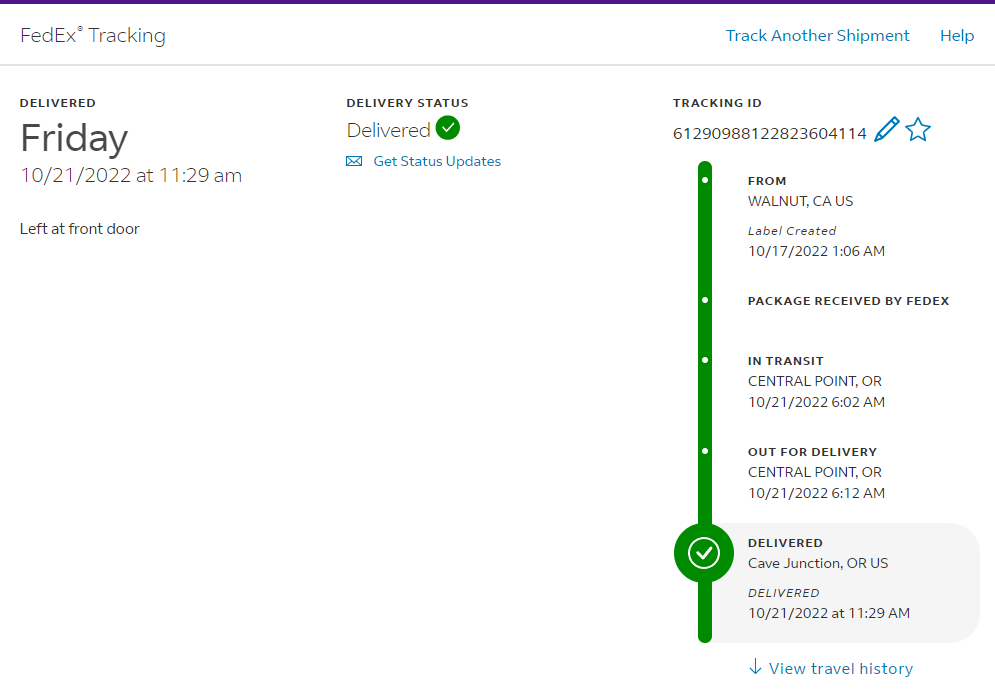Click the 'Left at front door' note

click(80, 229)
